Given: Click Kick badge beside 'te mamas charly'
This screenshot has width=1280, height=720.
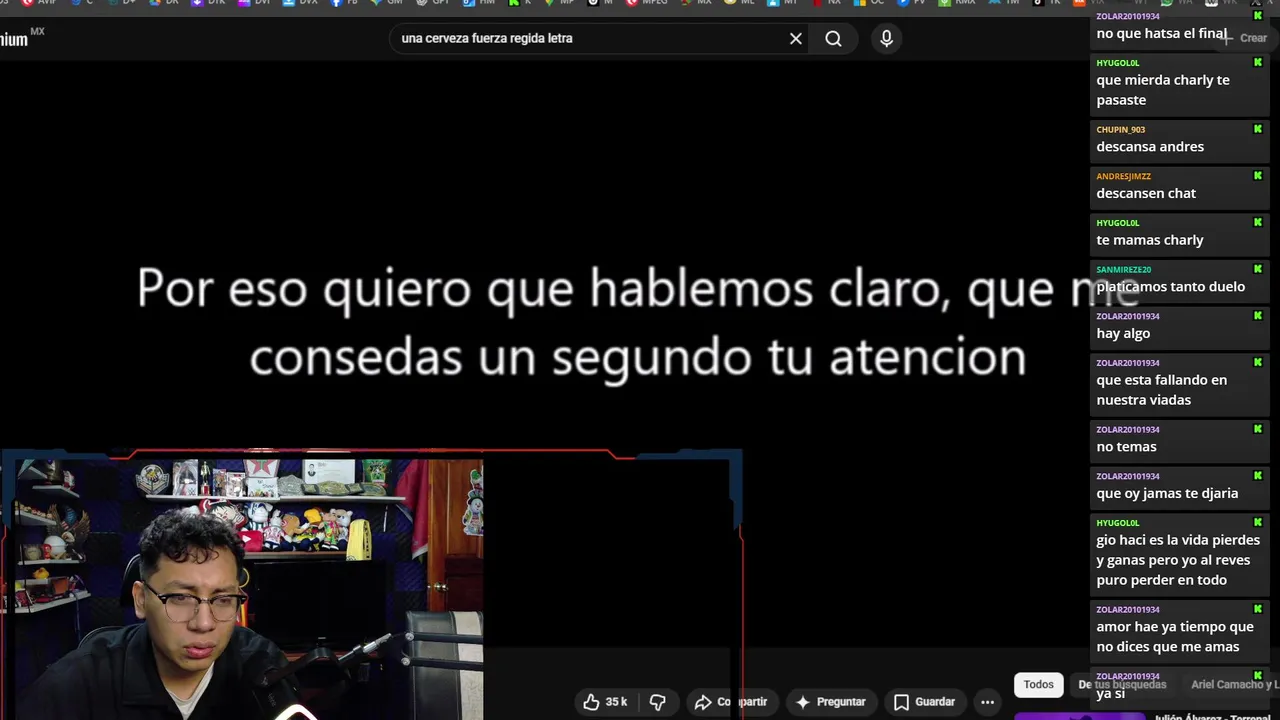Looking at the screenshot, I should (1258, 222).
